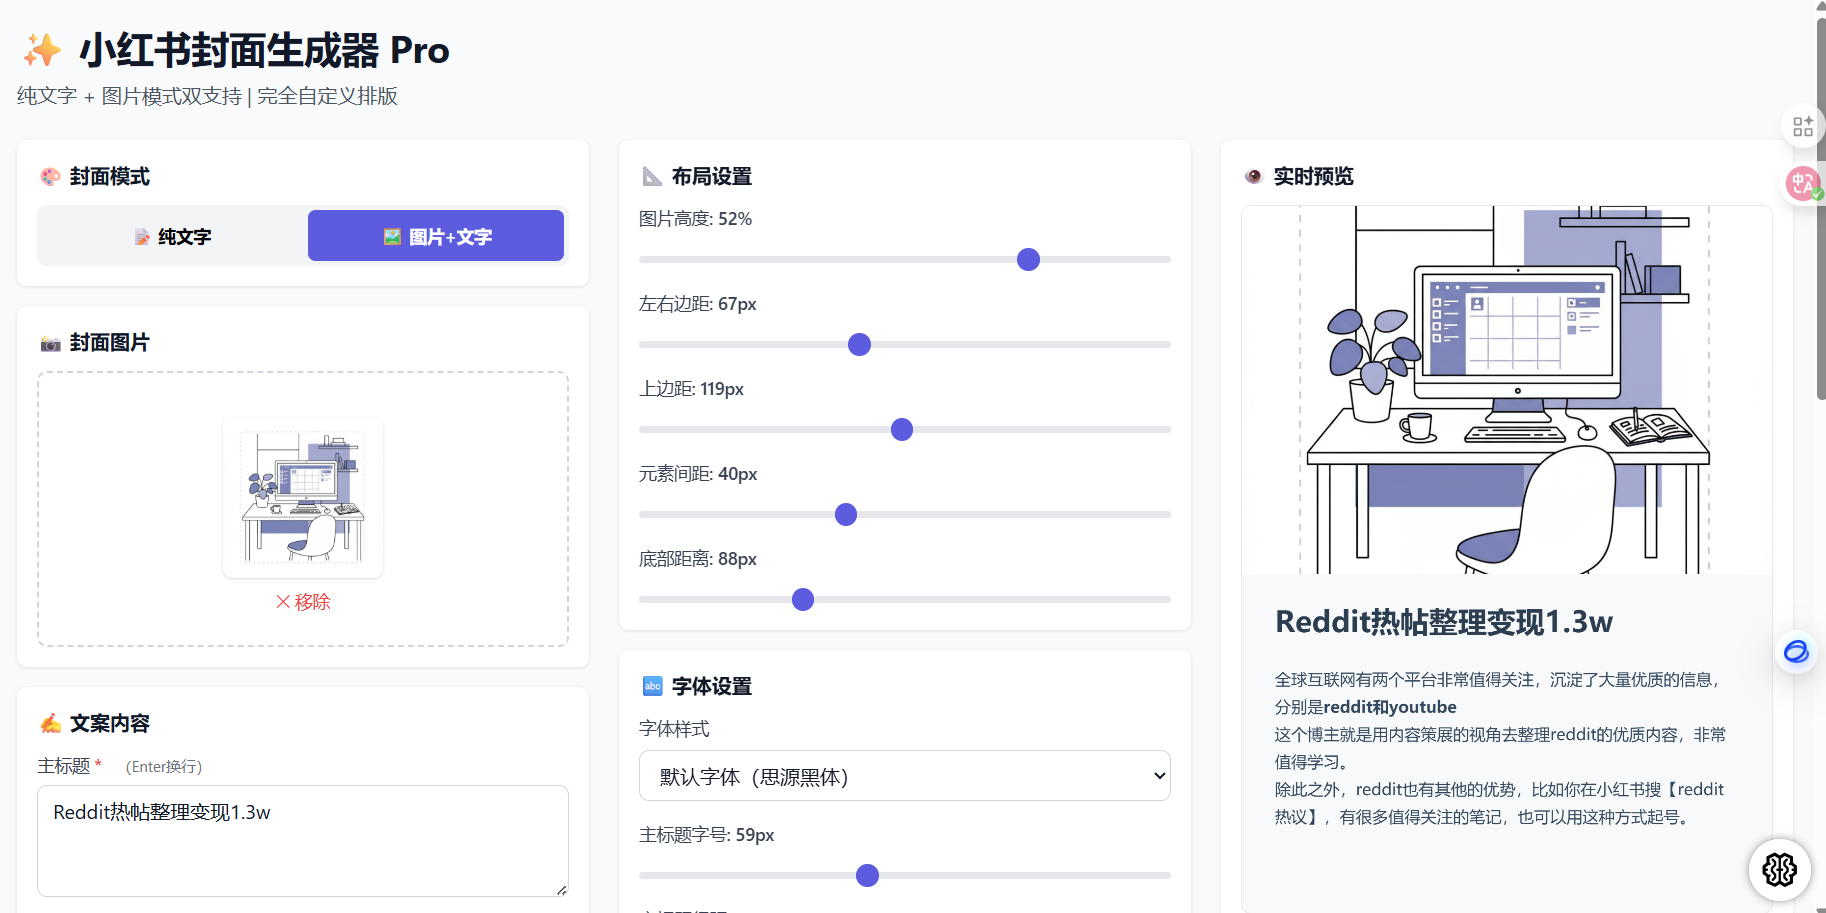Screen dimensions: 1826x913
Task: Open the 字体样式 dropdown
Action: click(905, 776)
